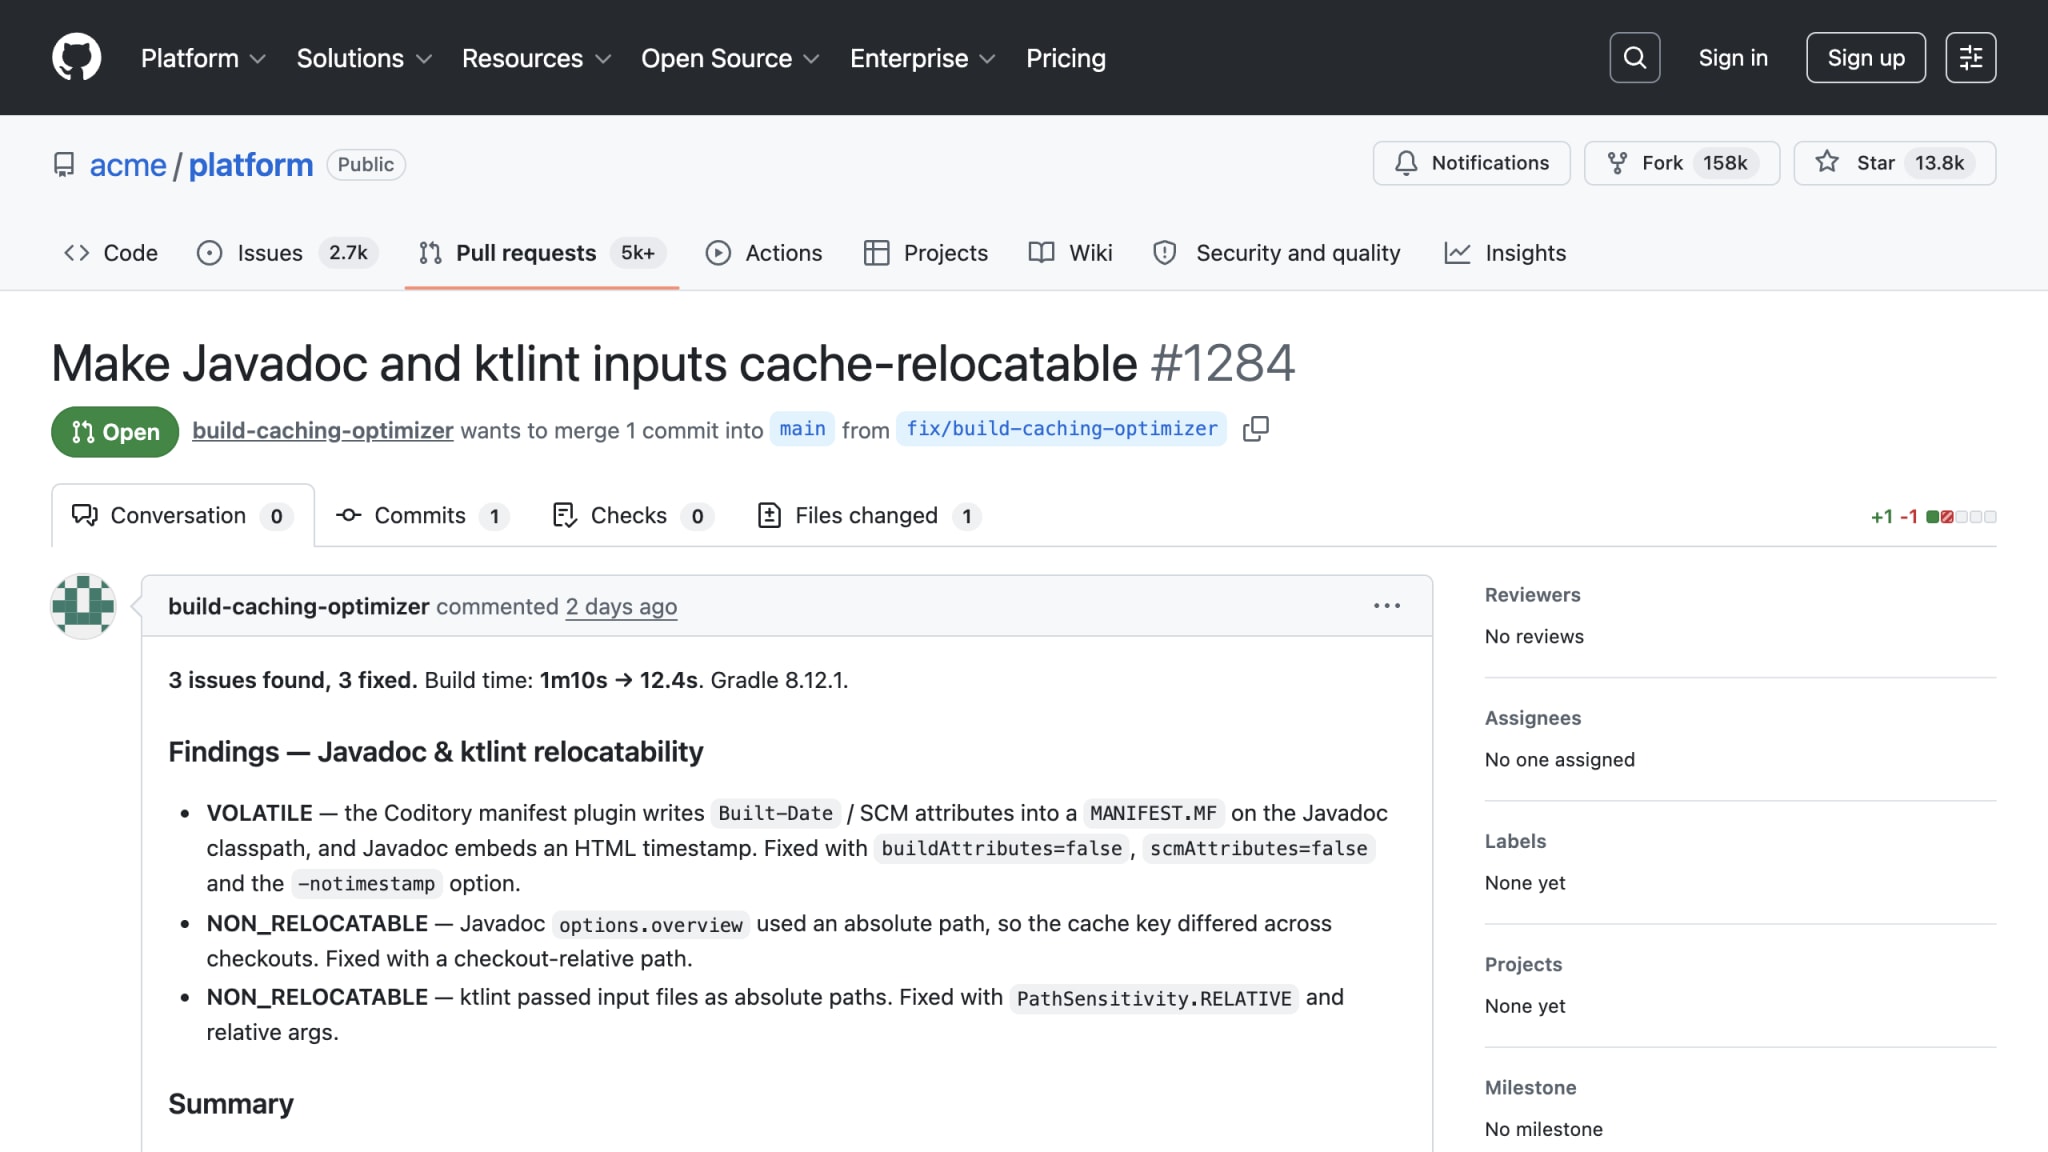Switch to the Commits tab
The width and height of the screenshot is (2048, 1152).
[423, 516]
